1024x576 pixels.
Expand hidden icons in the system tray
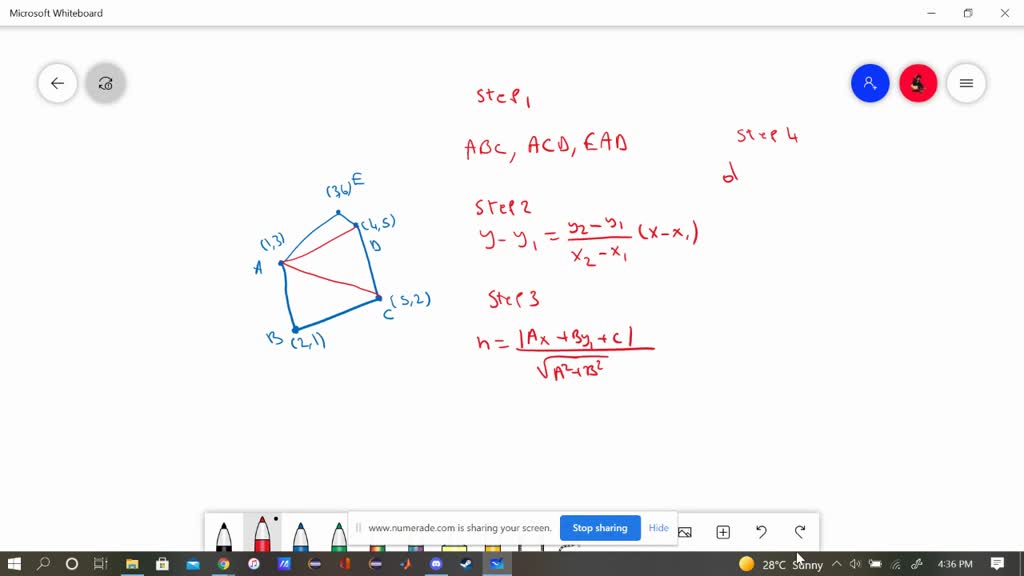(836, 564)
